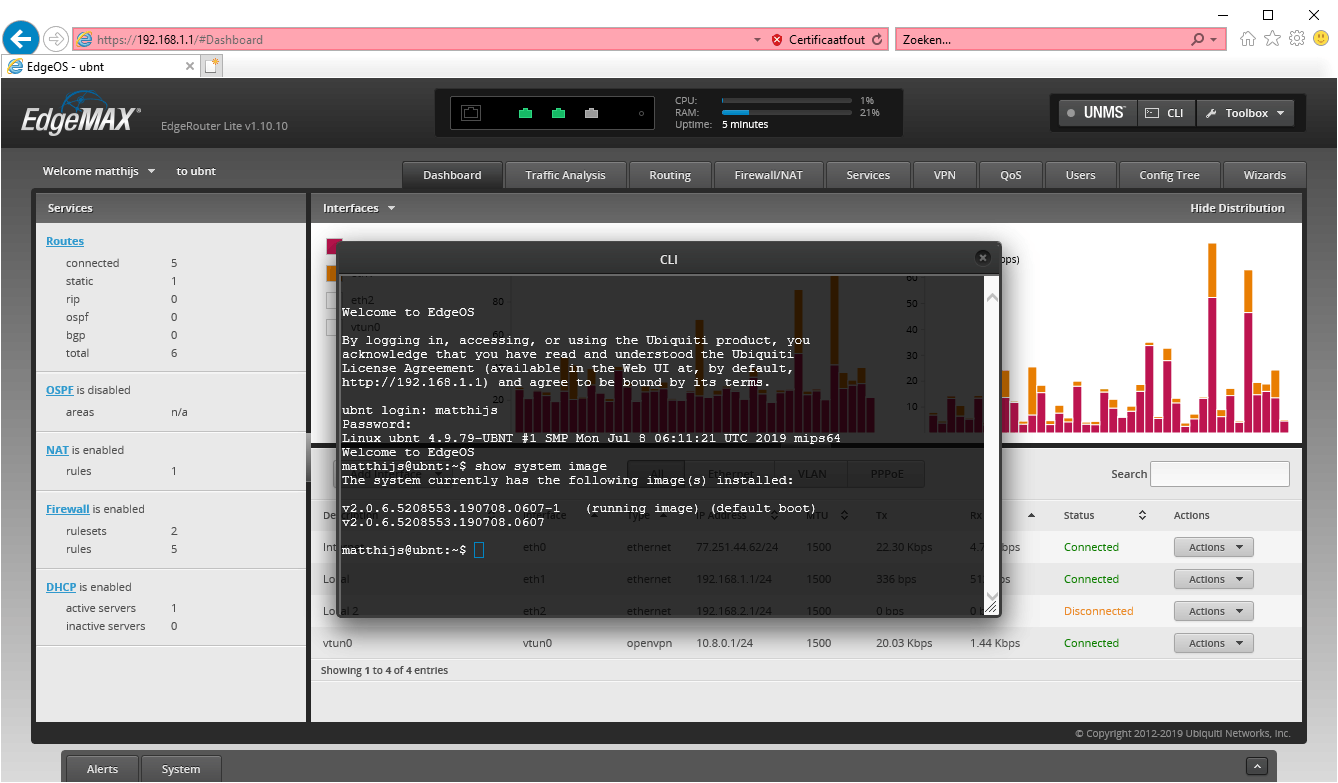This screenshot has width=1338, height=783.
Task: Open the Actions dropdown for vtun0 row
Action: click(1213, 643)
